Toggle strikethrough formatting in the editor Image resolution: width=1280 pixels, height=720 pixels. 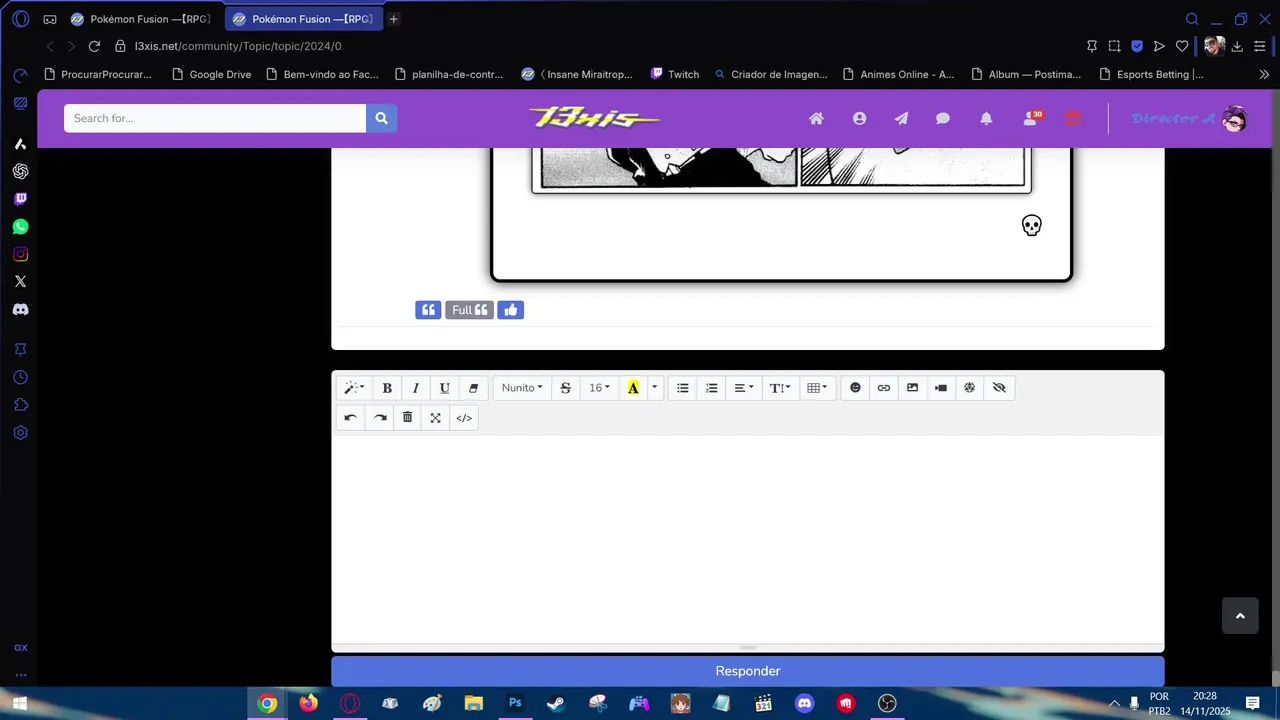565,388
